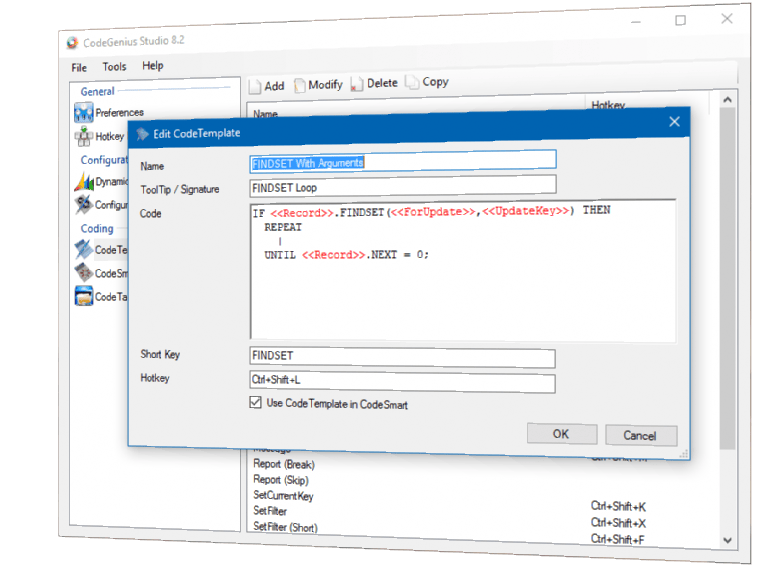Maximize the CodeGenius Studio window
757x570 pixels.
click(680, 20)
